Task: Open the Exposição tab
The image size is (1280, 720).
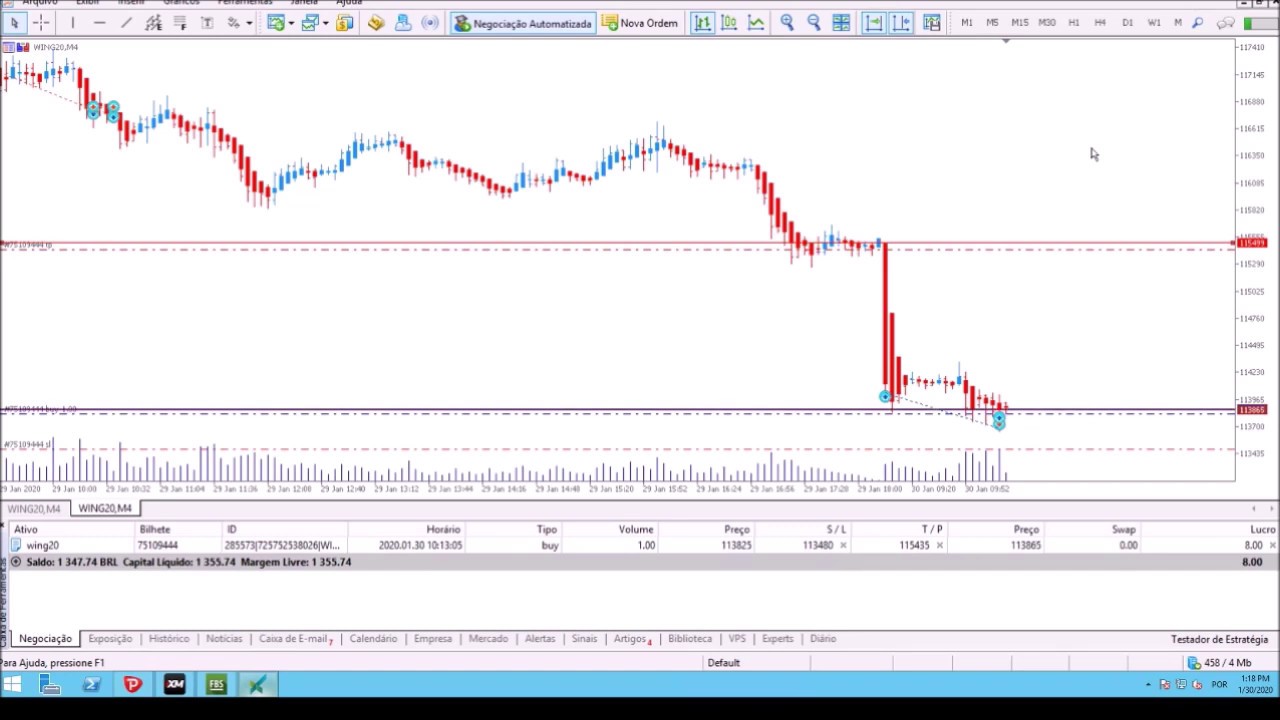Action: 110,638
